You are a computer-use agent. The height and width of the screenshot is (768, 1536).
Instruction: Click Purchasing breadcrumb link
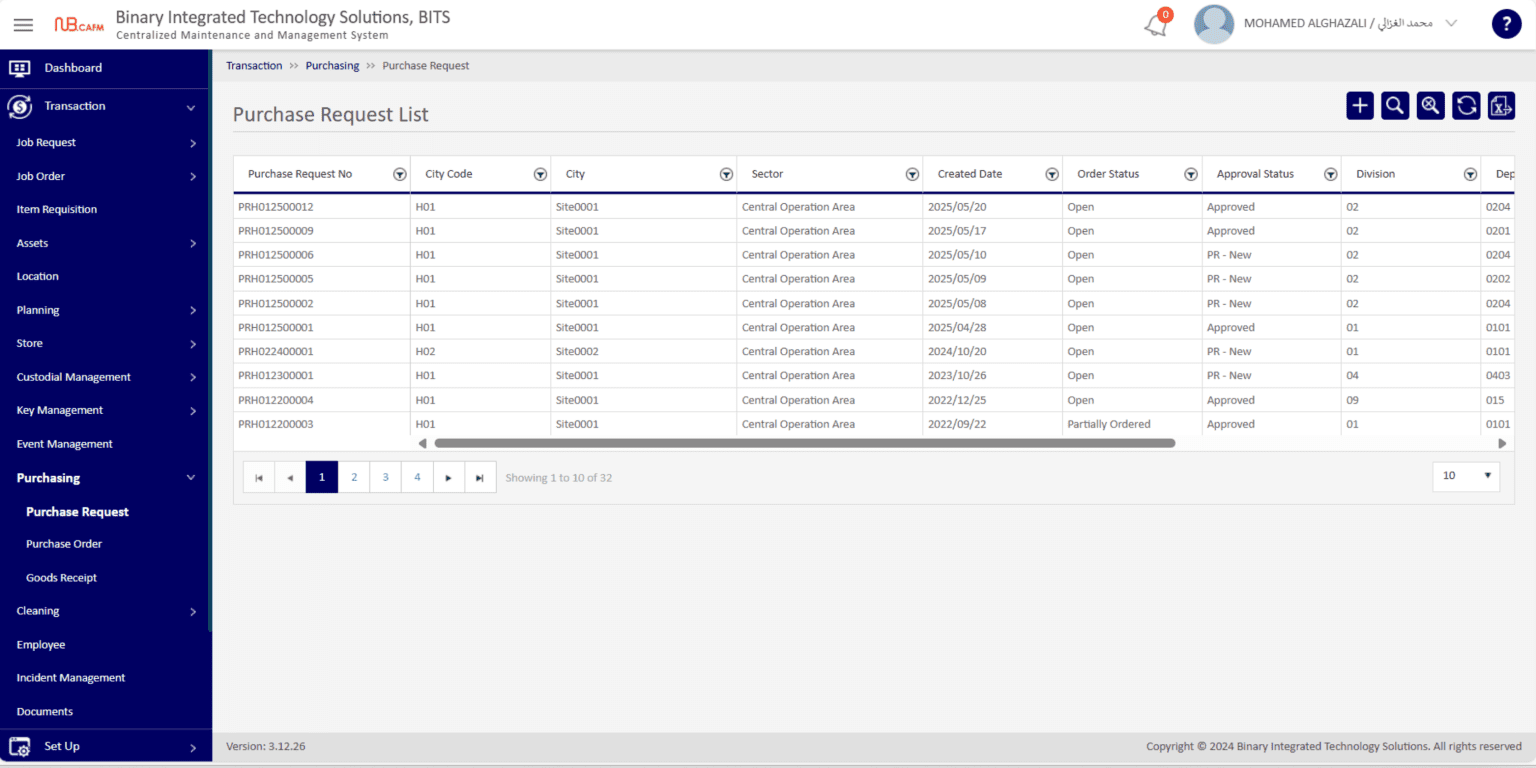(332, 66)
